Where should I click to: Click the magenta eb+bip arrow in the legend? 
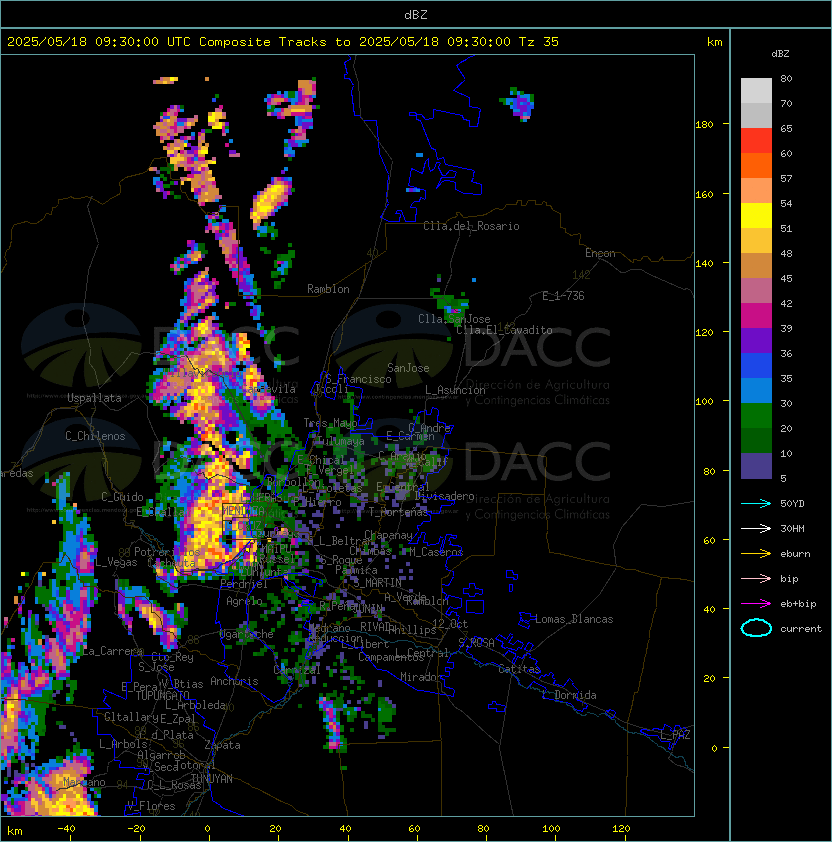tap(756, 604)
